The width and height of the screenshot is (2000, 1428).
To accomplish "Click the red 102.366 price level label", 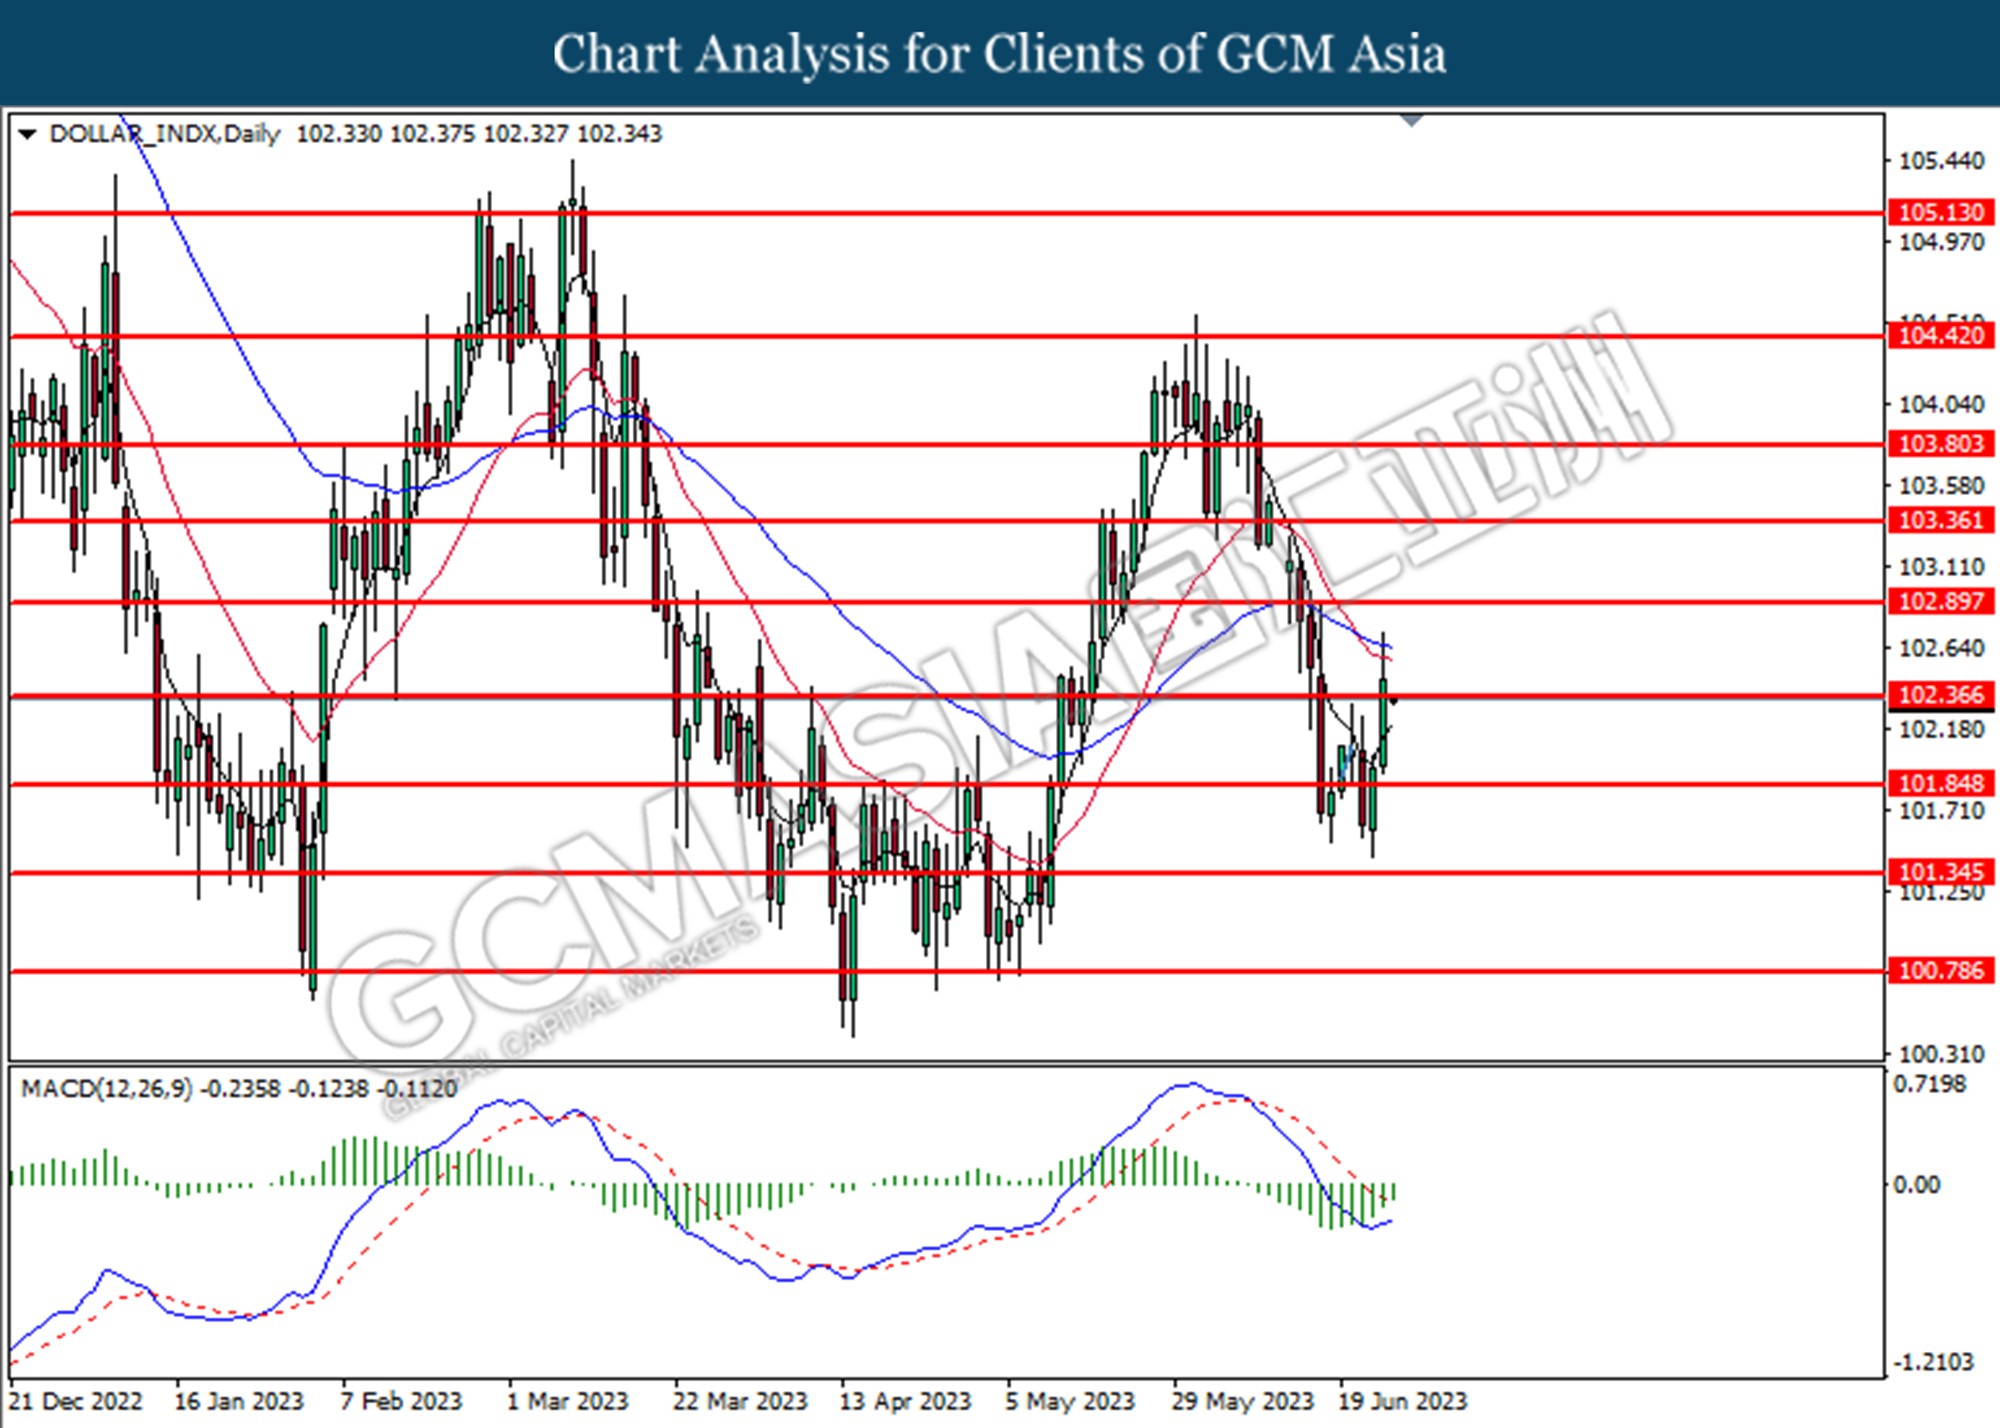I will coord(1940,695).
